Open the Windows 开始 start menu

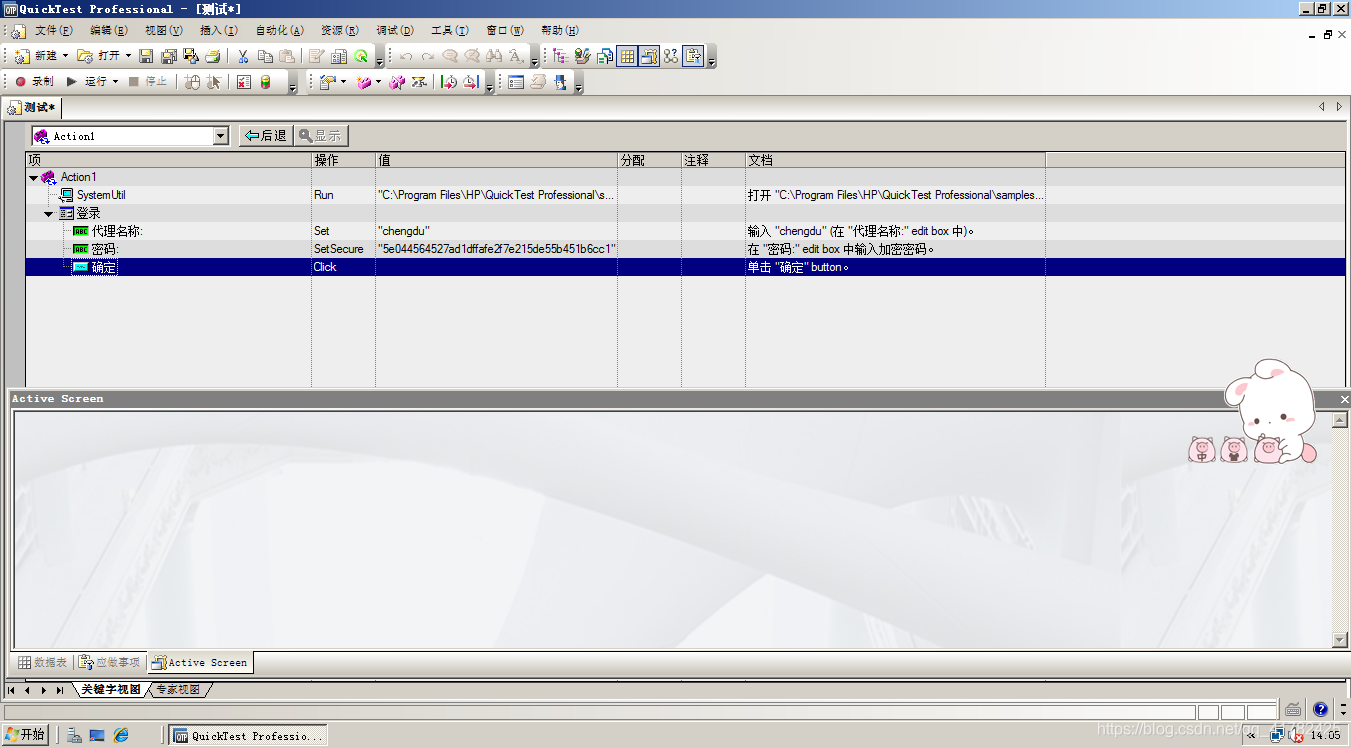(x=25, y=735)
